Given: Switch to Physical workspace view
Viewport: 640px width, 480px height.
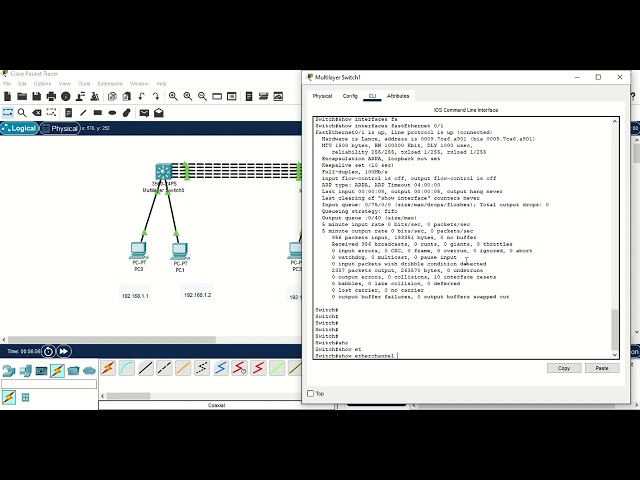Looking at the screenshot, I should (60, 128).
